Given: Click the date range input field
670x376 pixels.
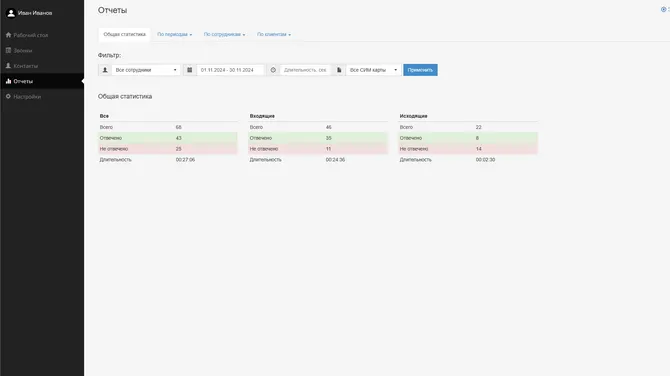Looking at the screenshot, I should point(230,70).
